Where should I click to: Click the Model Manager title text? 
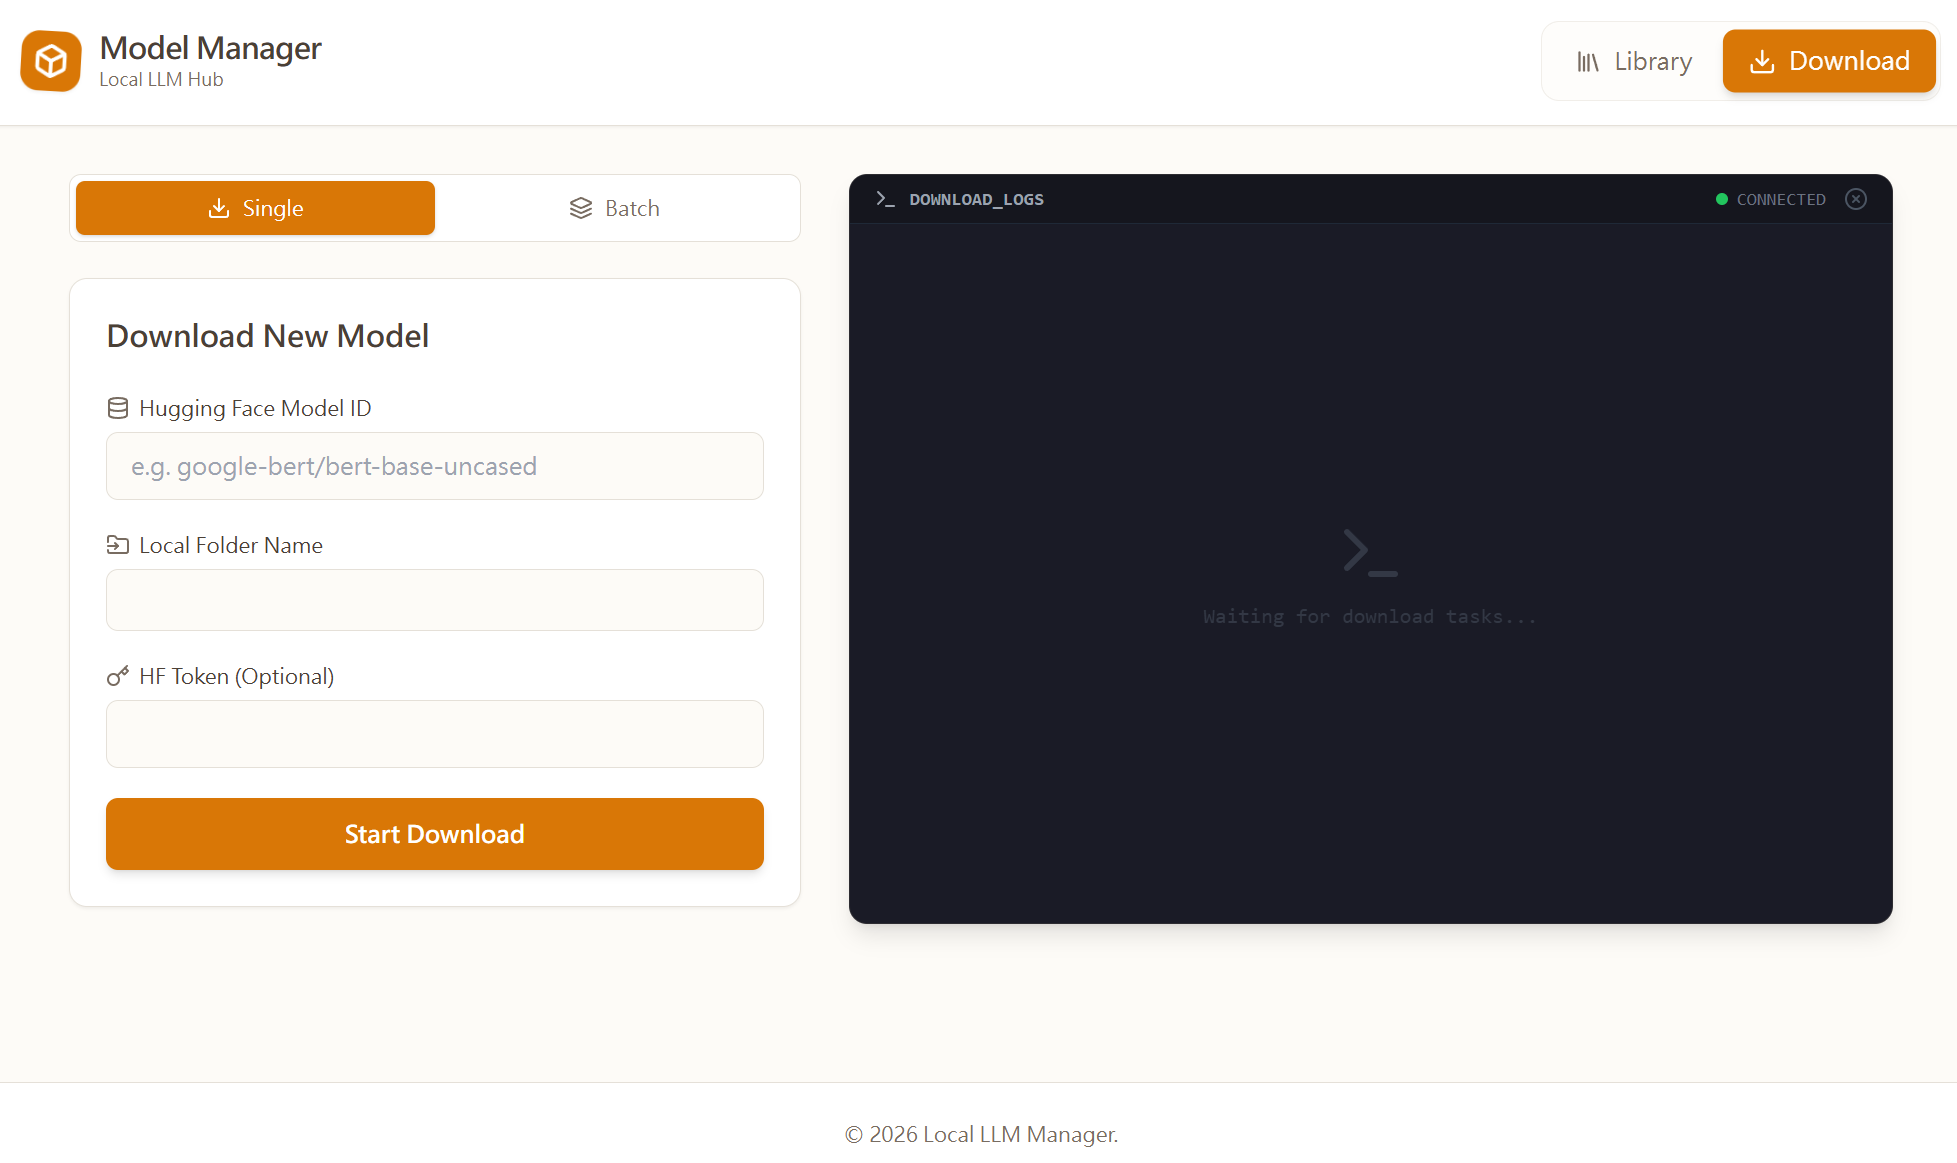point(210,48)
